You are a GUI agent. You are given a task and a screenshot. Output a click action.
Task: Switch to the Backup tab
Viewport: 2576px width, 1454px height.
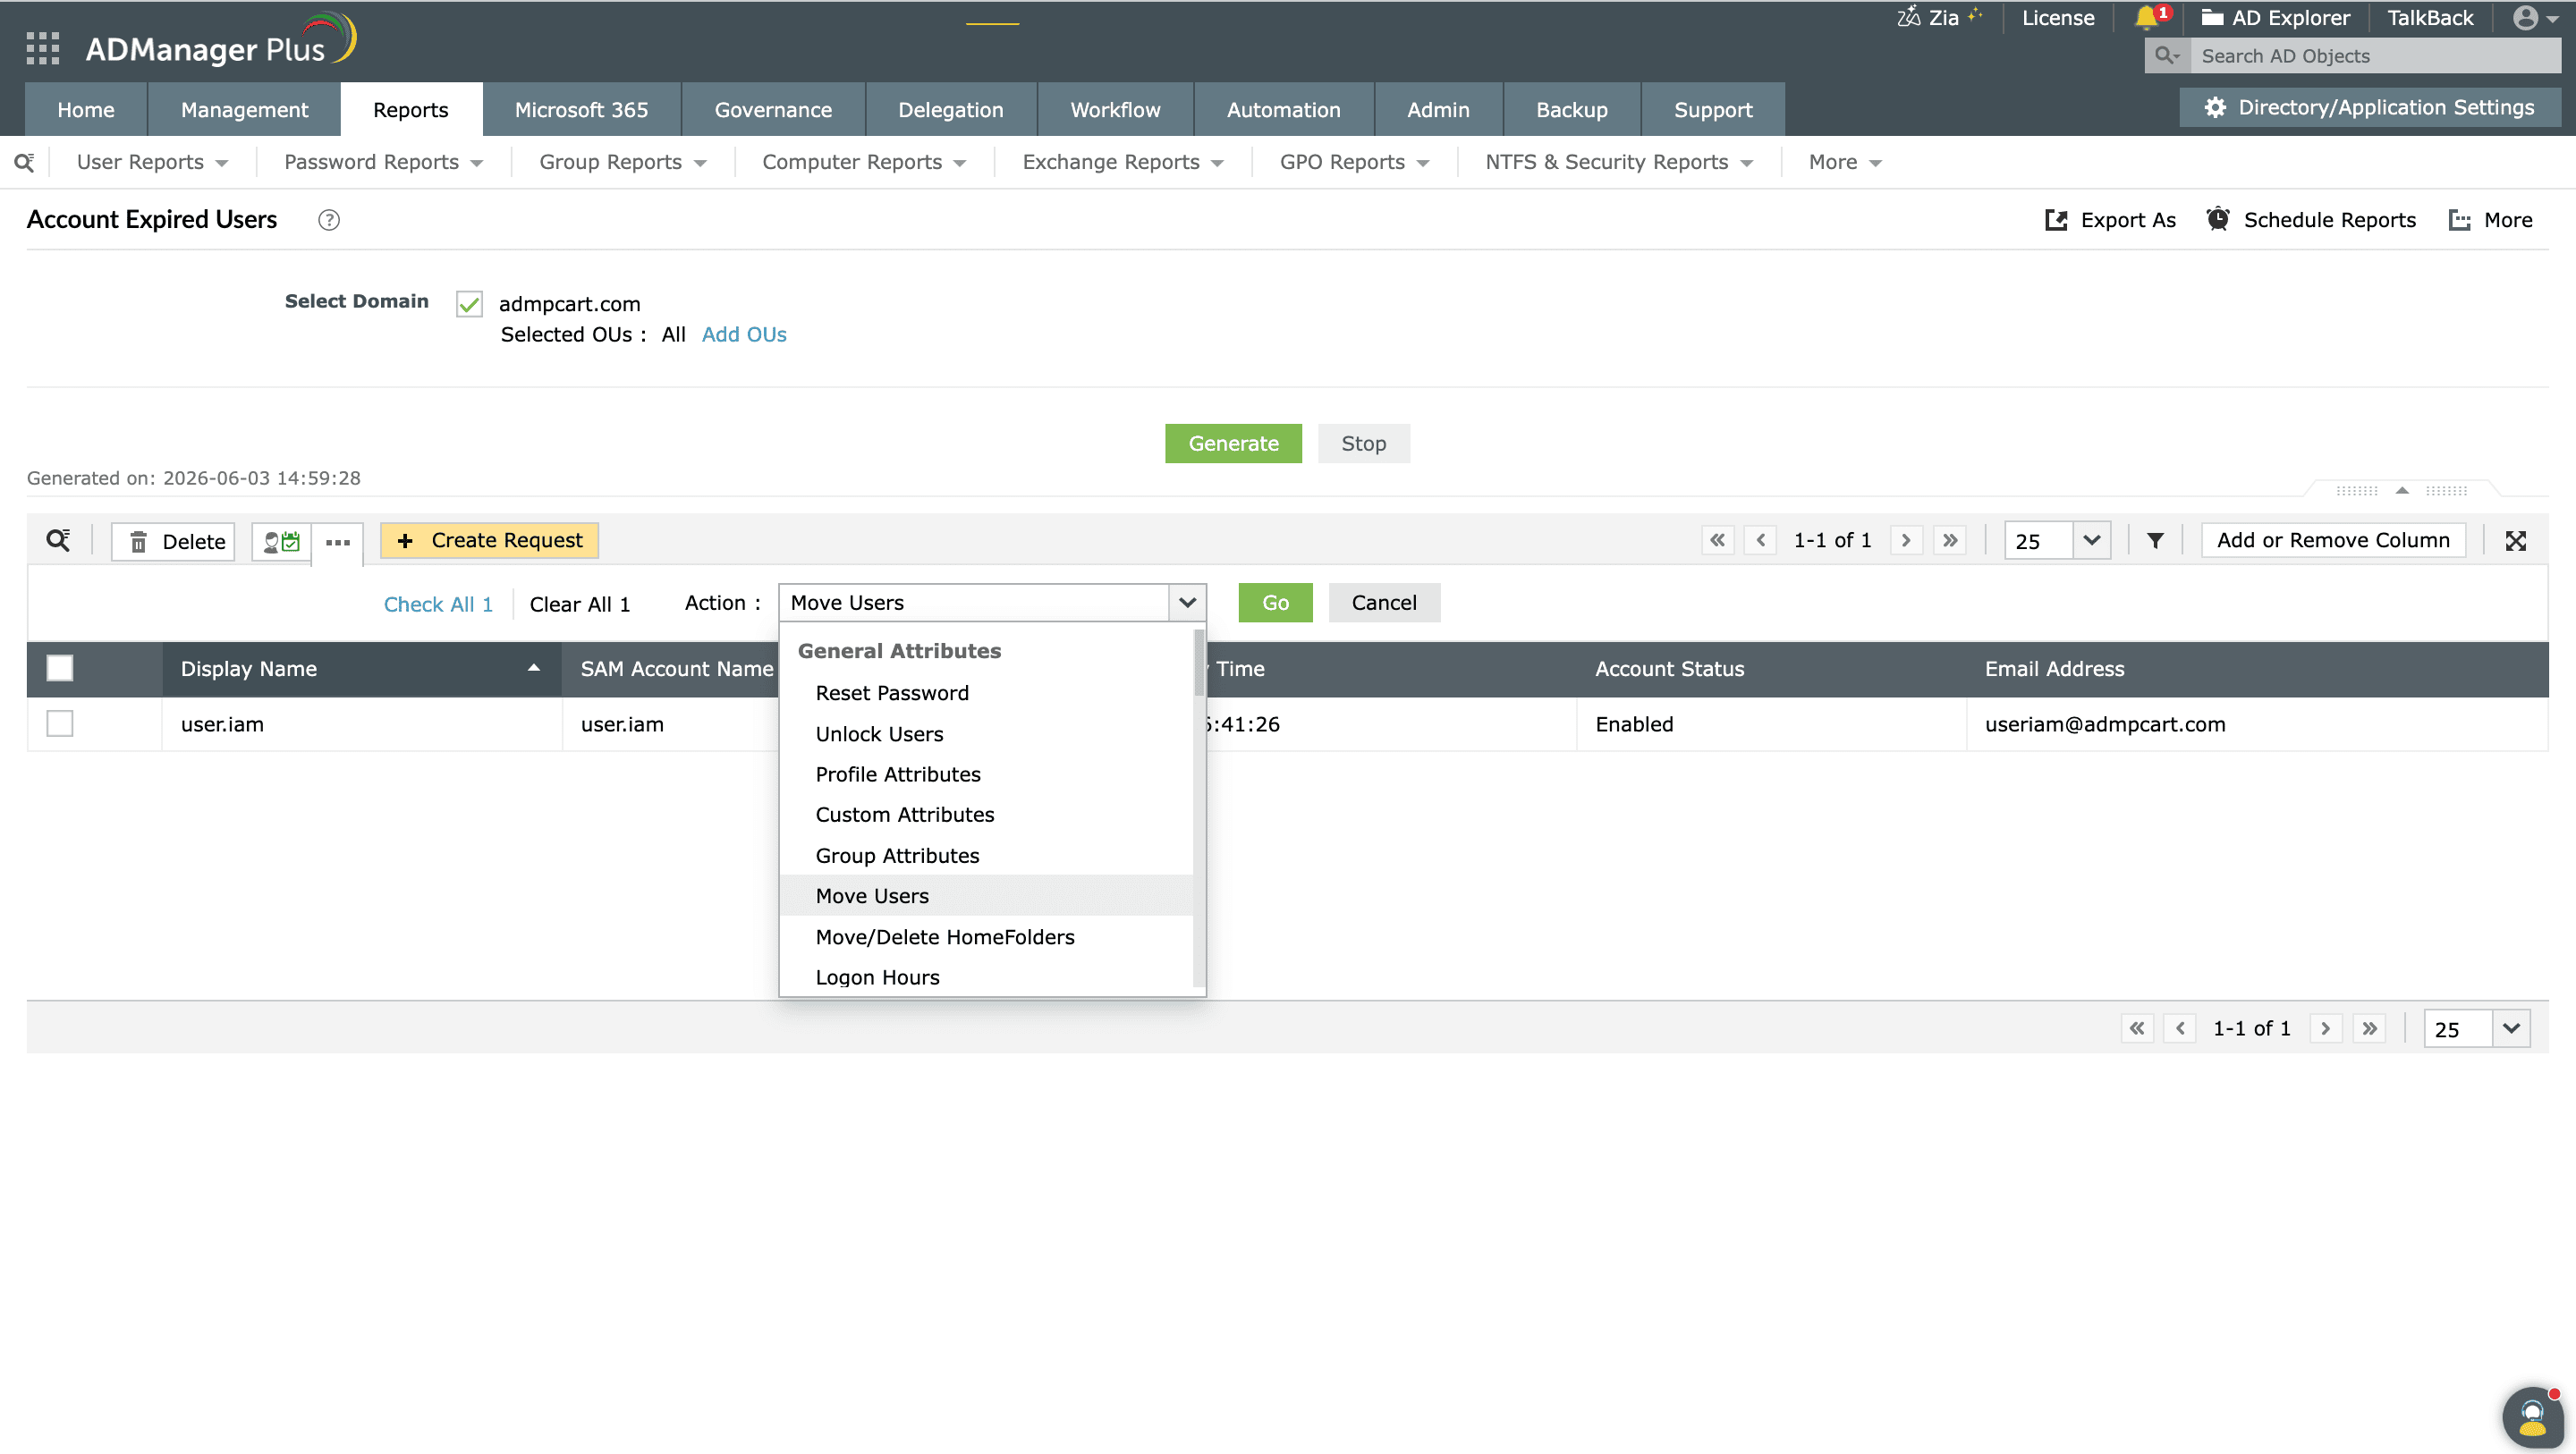(x=1571, y=109)
